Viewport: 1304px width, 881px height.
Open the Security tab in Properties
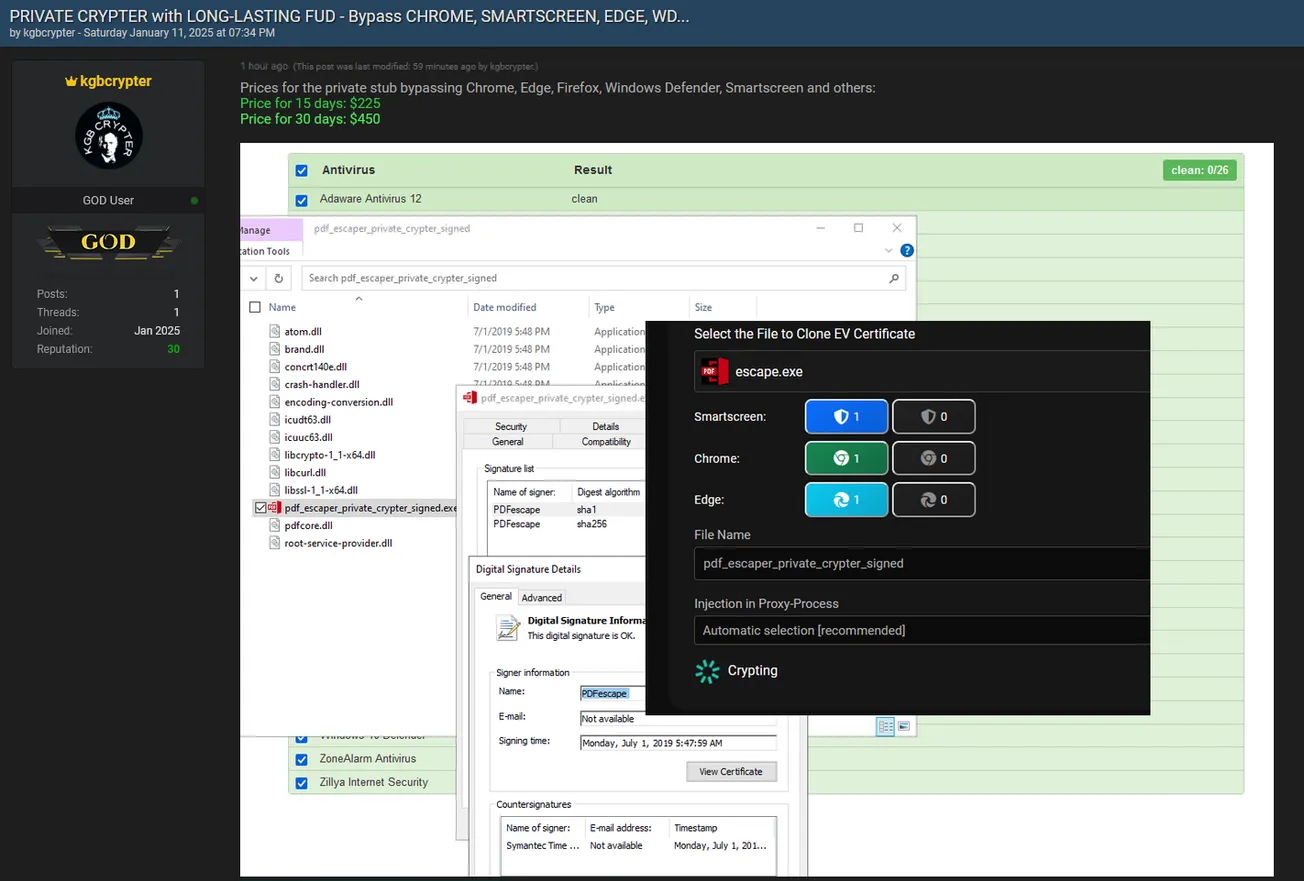pyautogui.click(x=510, y=426)
